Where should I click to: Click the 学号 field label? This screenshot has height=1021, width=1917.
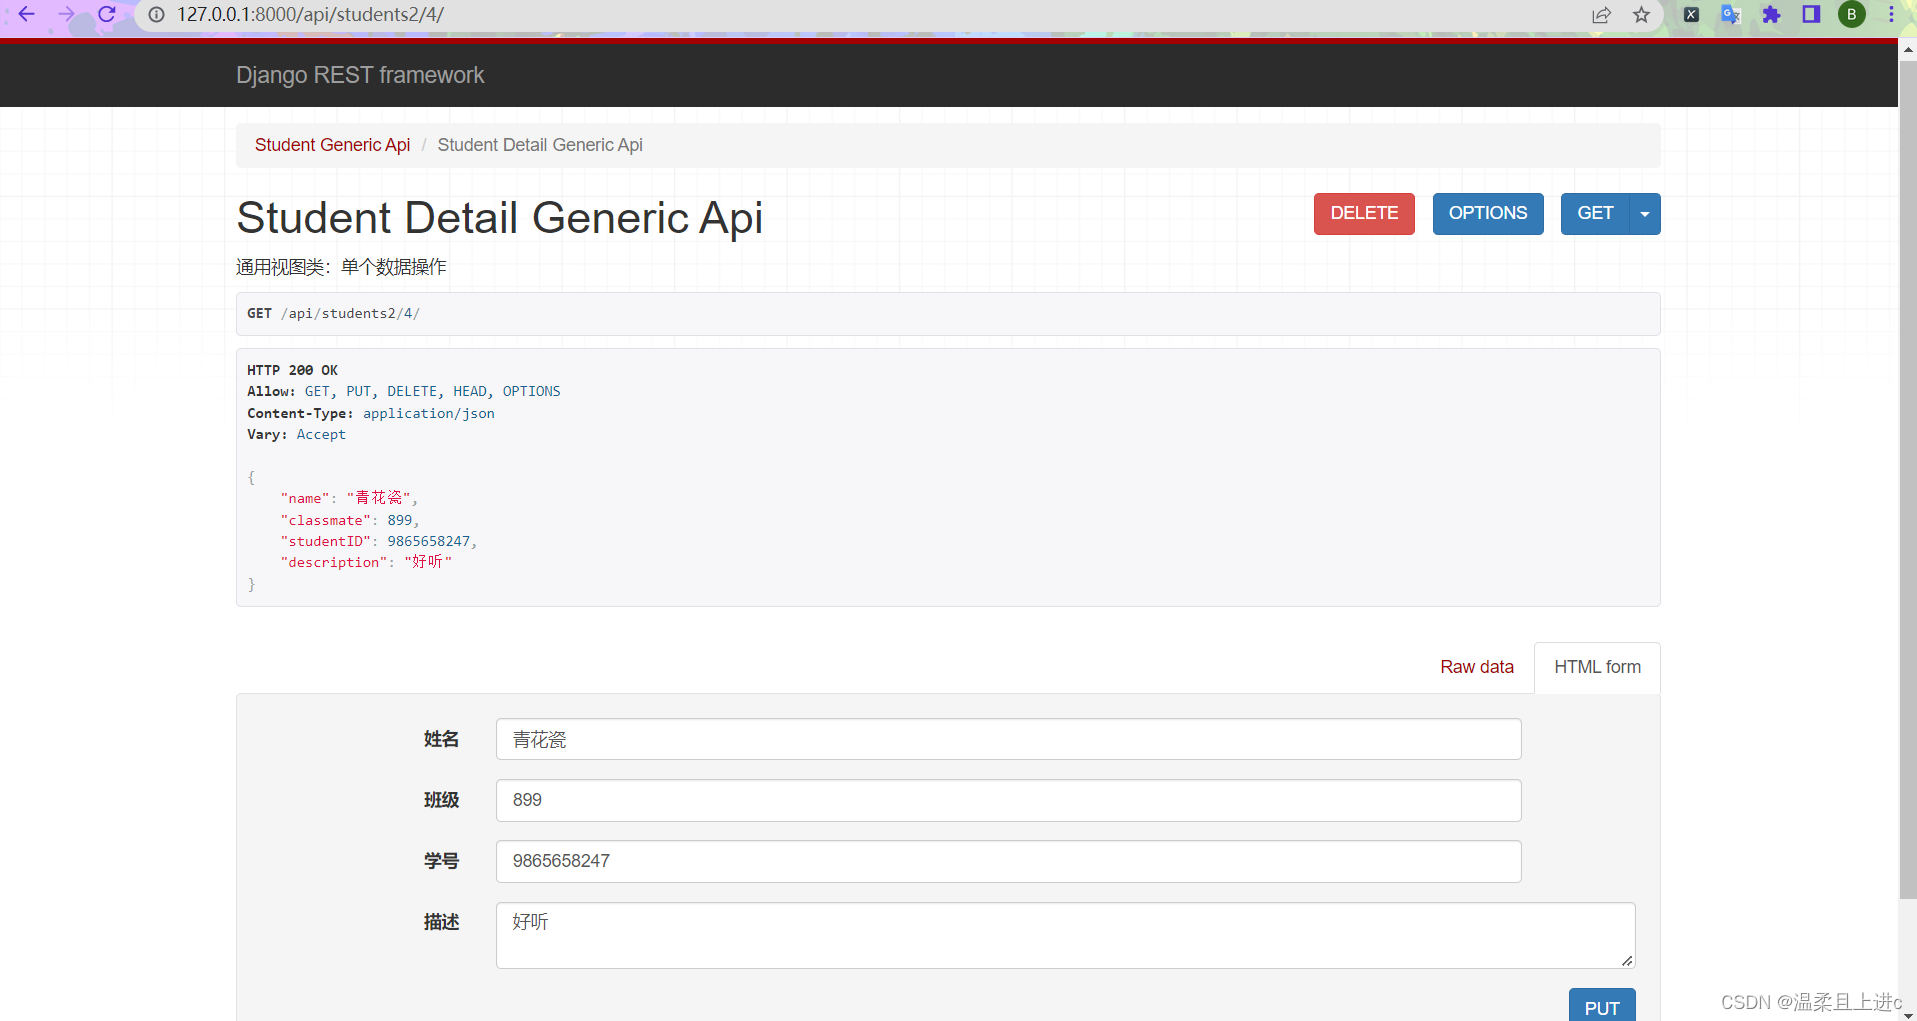(441, 861)
